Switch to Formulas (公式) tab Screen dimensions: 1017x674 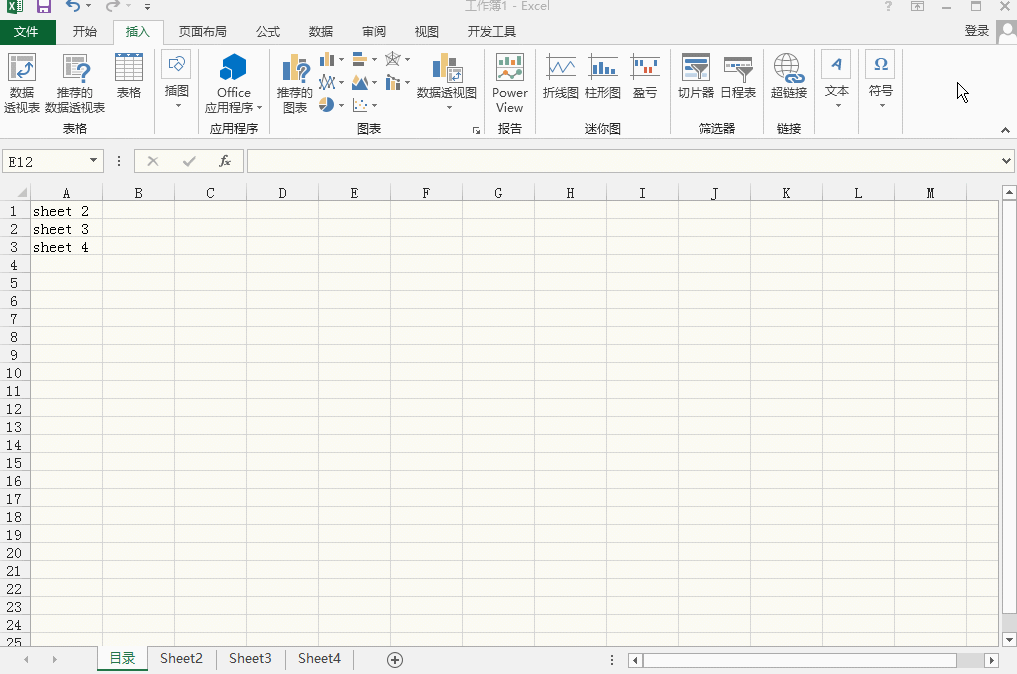(x=267, y=32)
